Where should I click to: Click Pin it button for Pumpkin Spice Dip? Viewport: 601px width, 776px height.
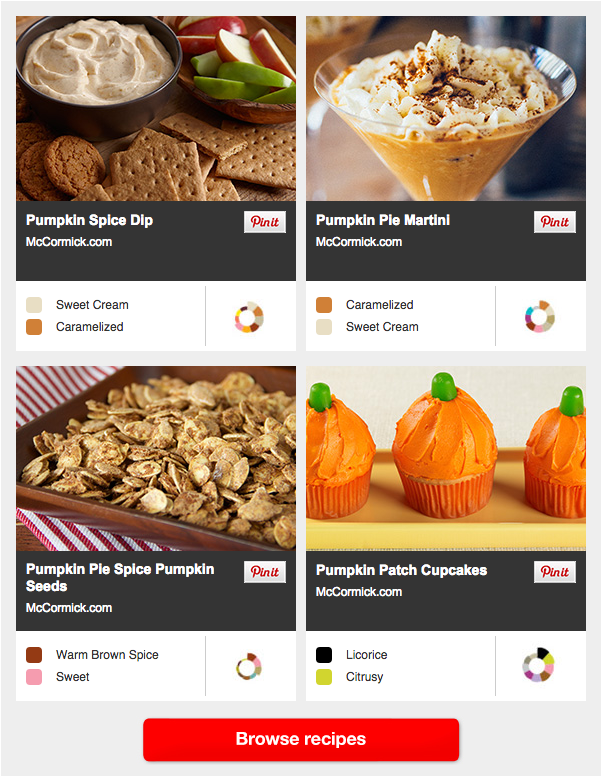coord(265,222)
